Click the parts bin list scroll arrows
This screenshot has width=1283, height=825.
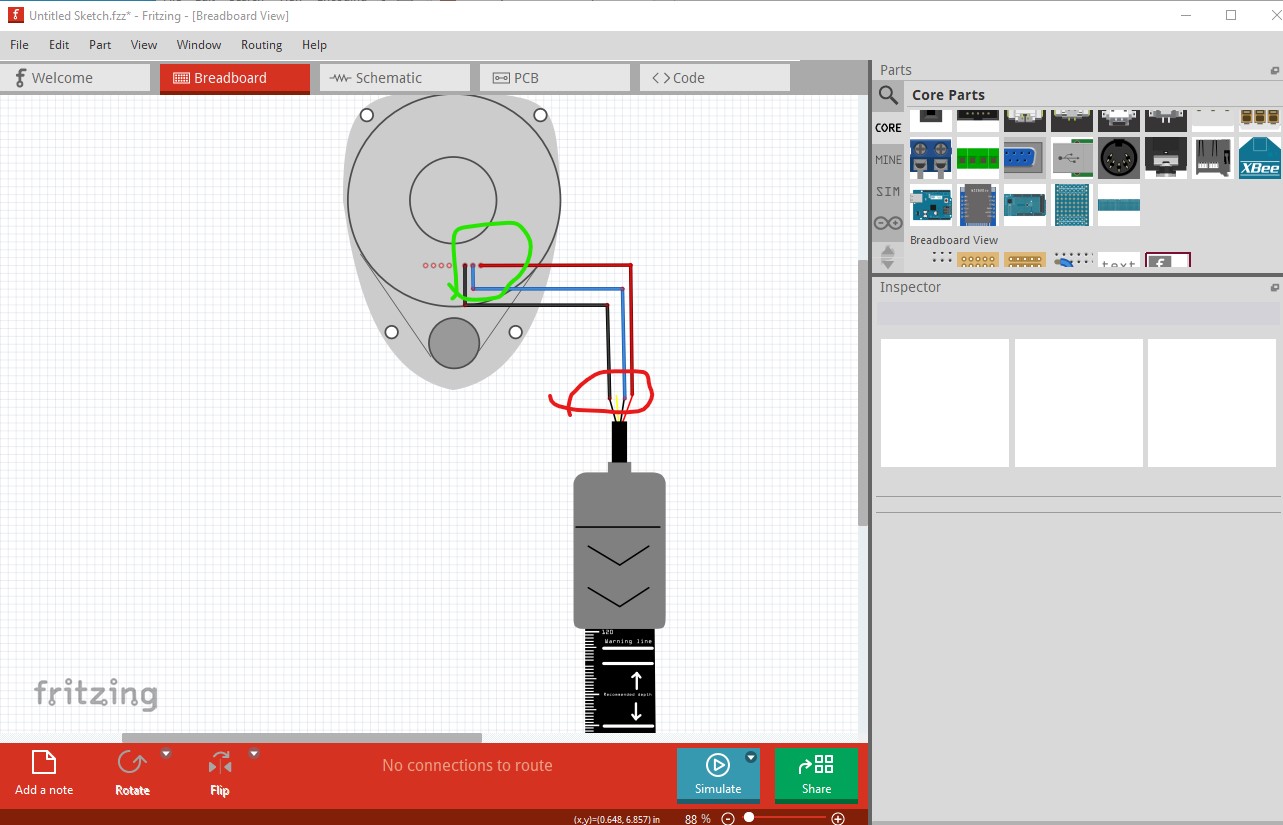click(x=888, y=256)
